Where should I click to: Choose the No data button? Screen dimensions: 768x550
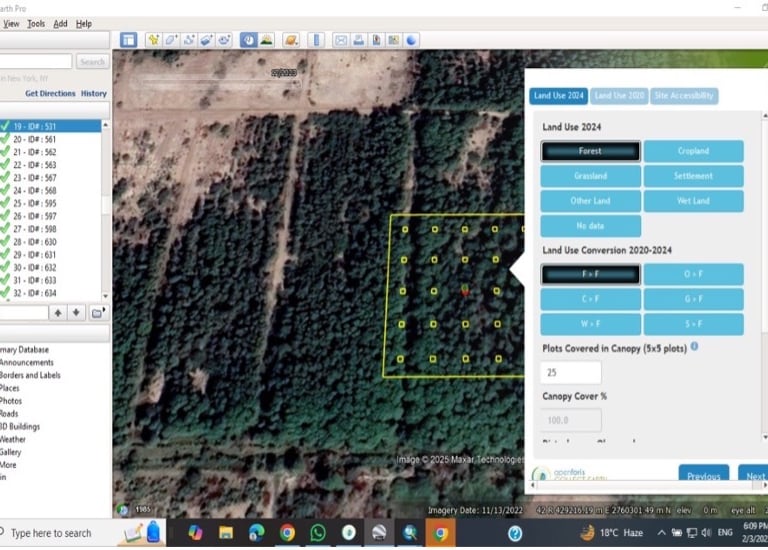pyautogui.click(x=590, y=226)
